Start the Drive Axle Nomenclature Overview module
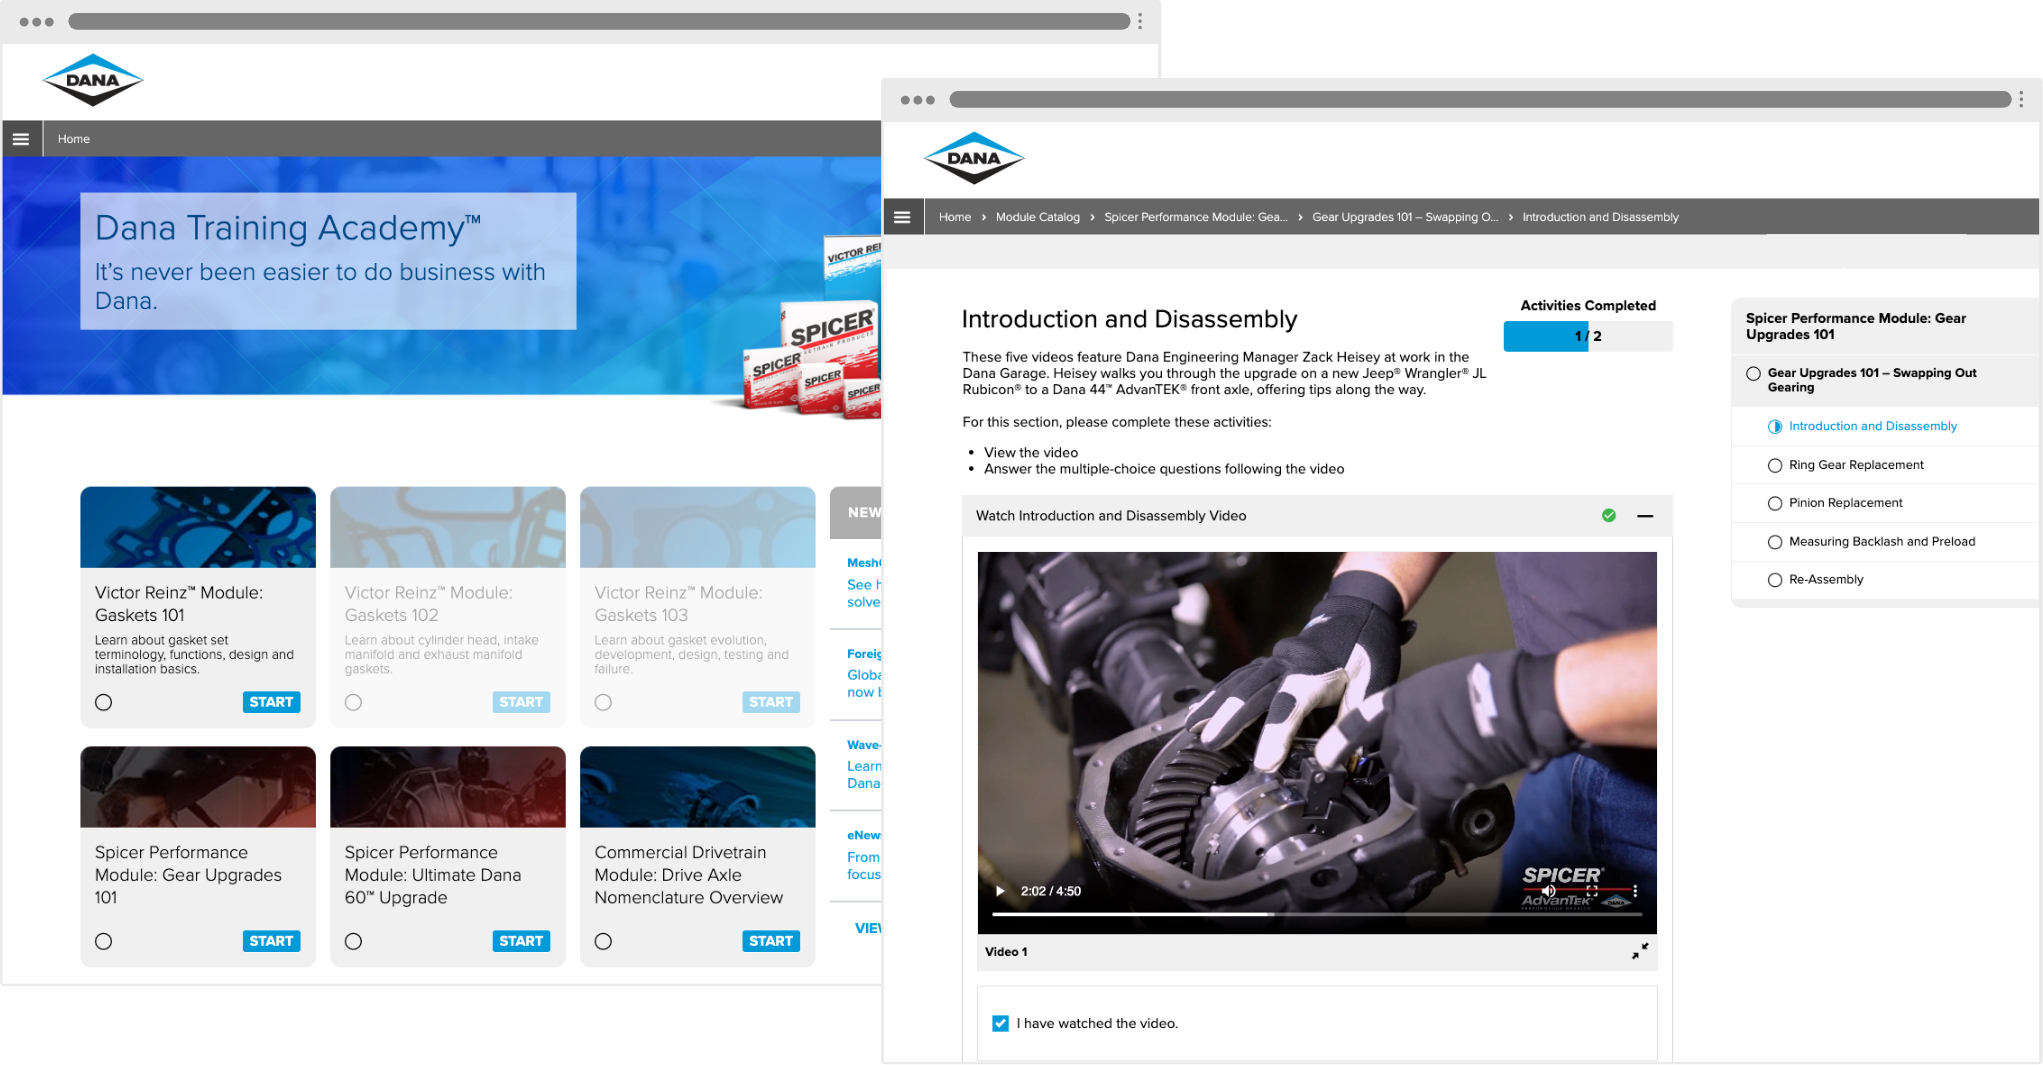This screenshot has width=2043, height=1065. [x=771, y=941]
